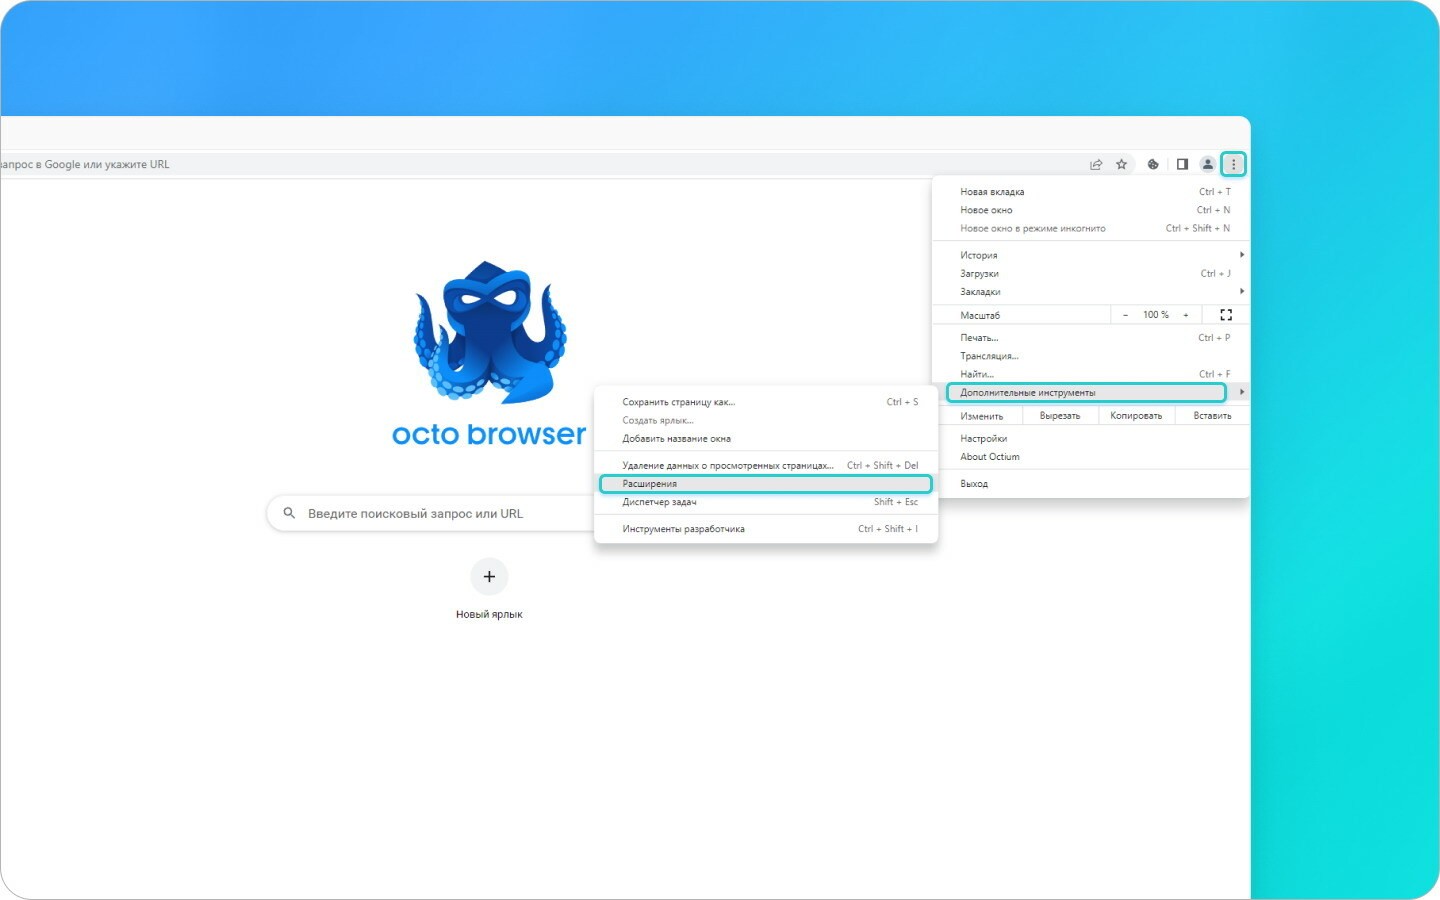Open the История menu entry
The width and height of the screenshot is (1440, 900).
[x=1091, y=255]
